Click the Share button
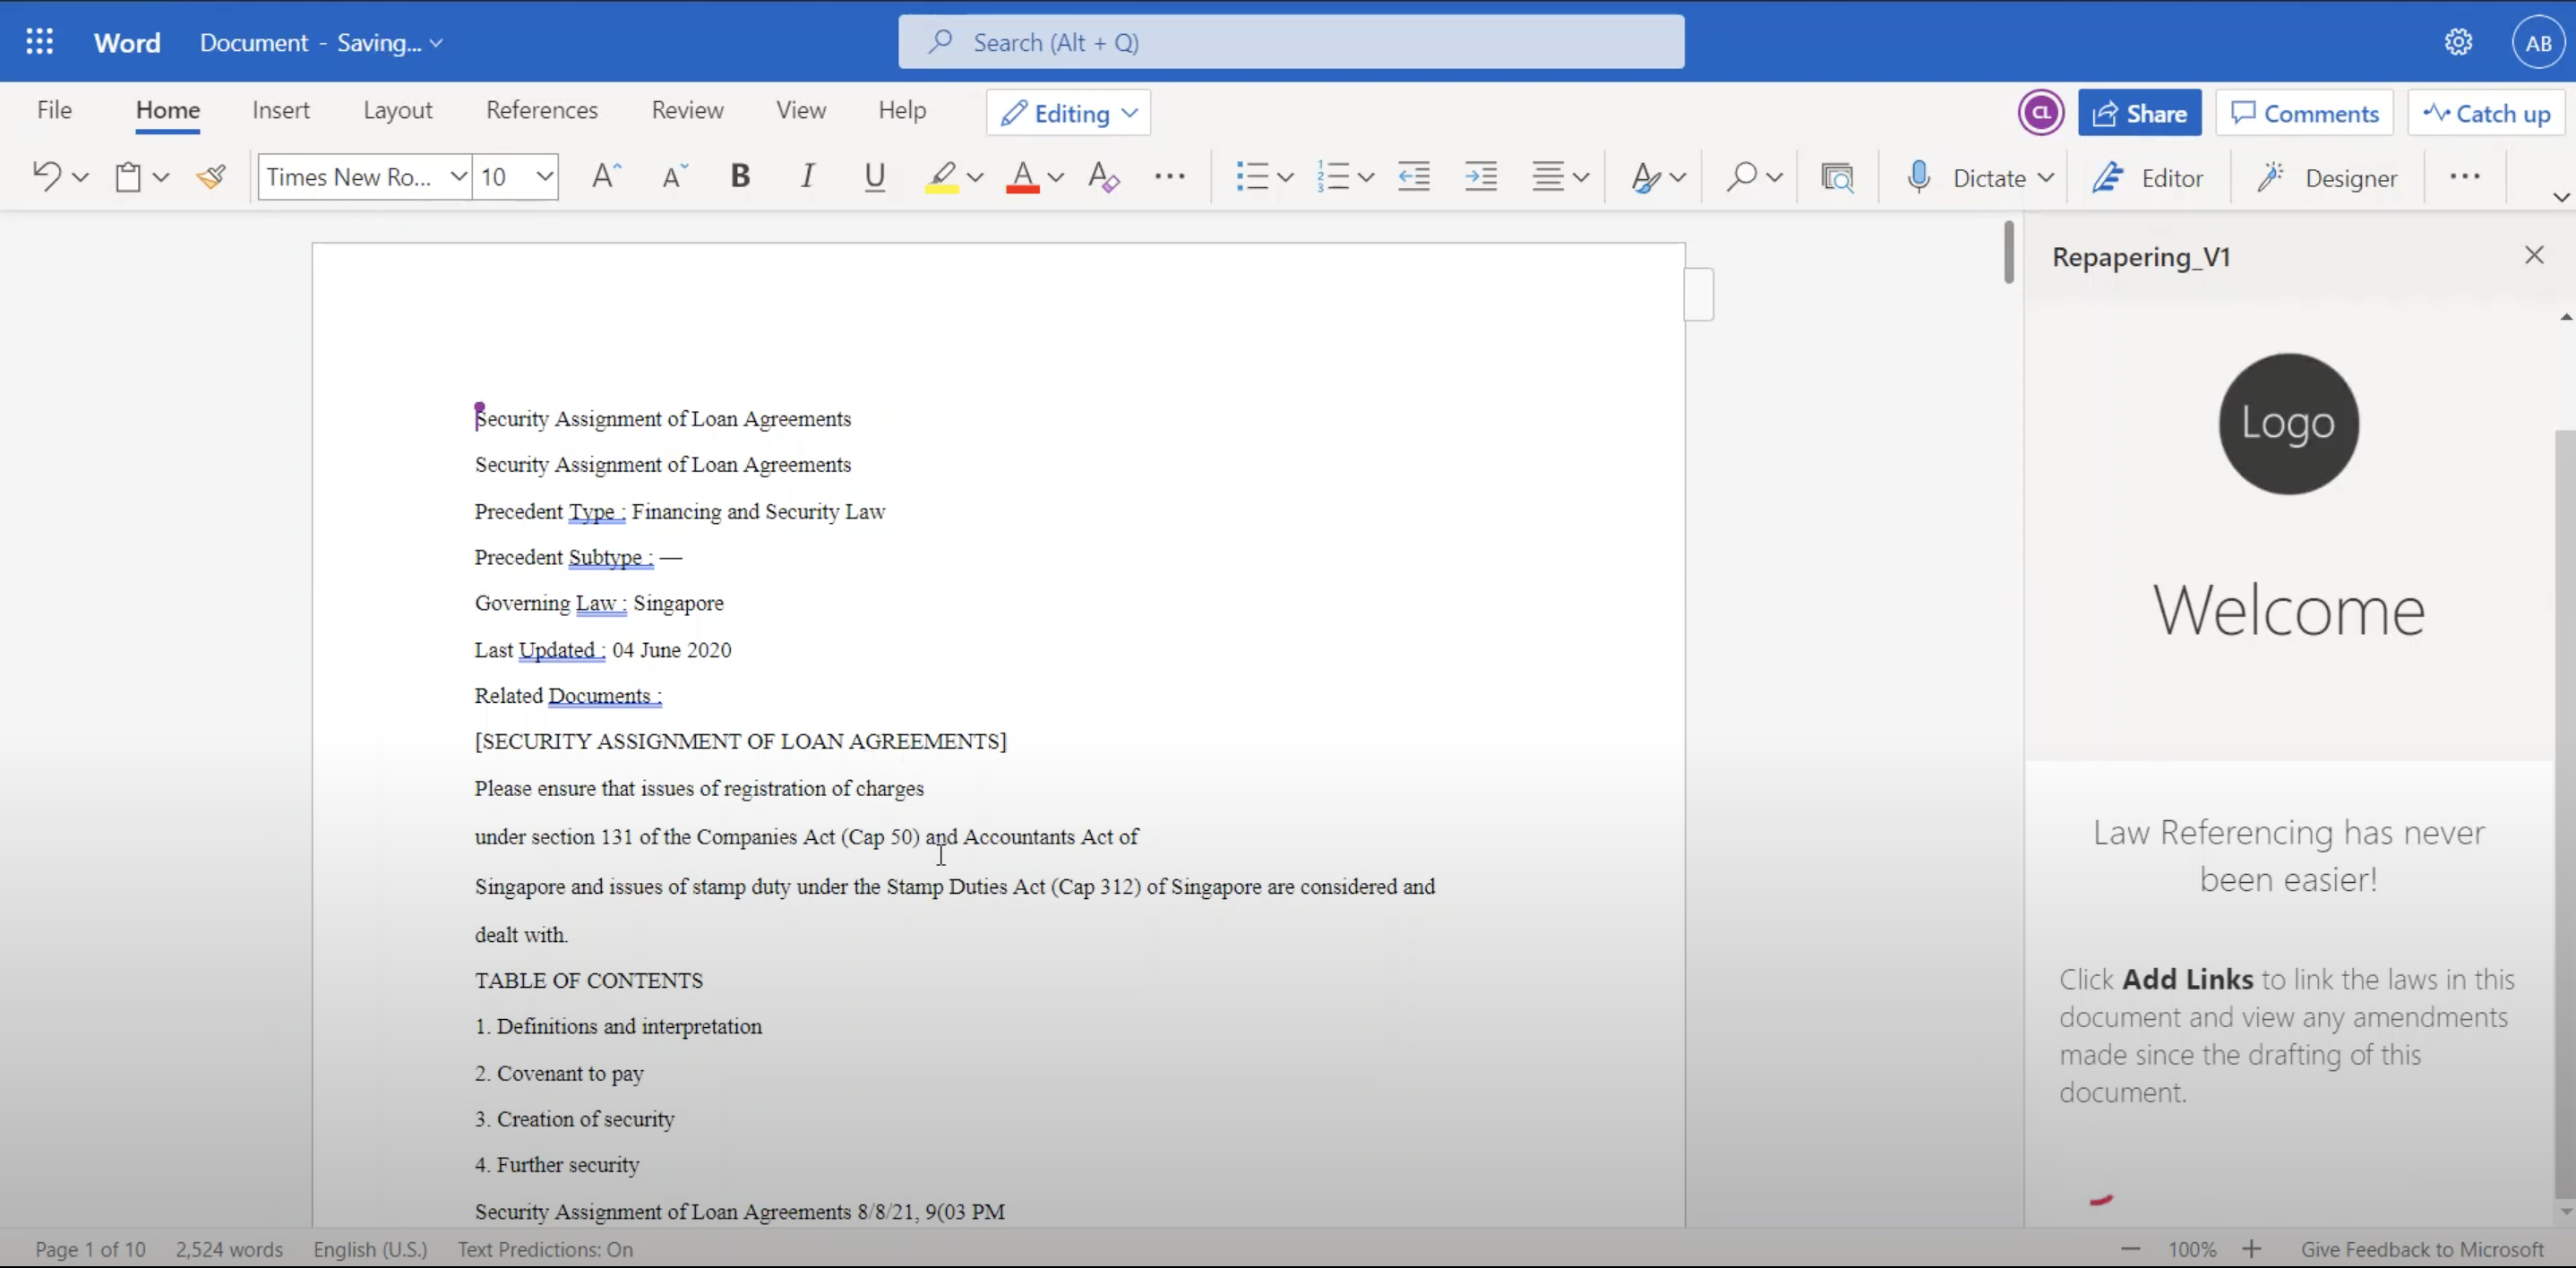Image resolution: width=2576 pixels, height=1268 pixels. pos(2139,113)
